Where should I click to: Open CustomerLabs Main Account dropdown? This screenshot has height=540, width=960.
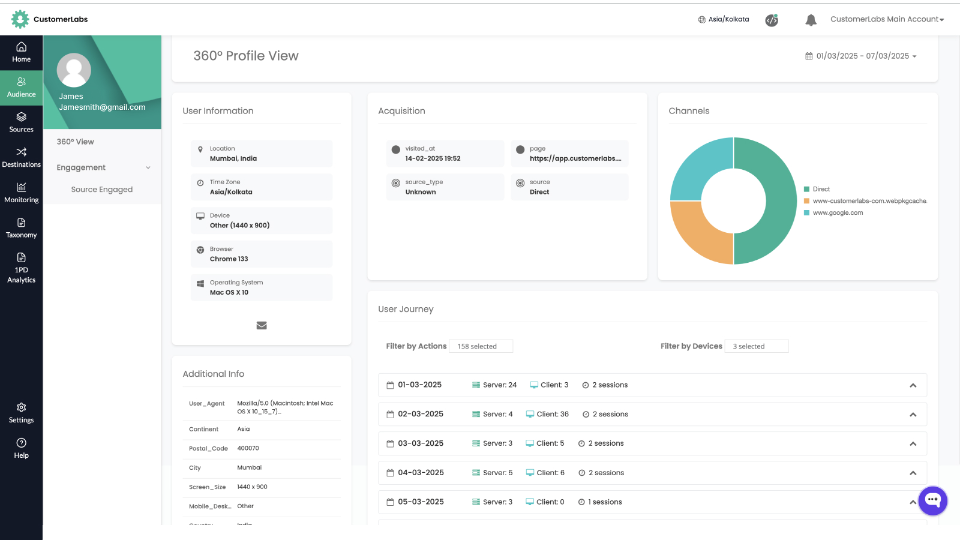(887, 20)
